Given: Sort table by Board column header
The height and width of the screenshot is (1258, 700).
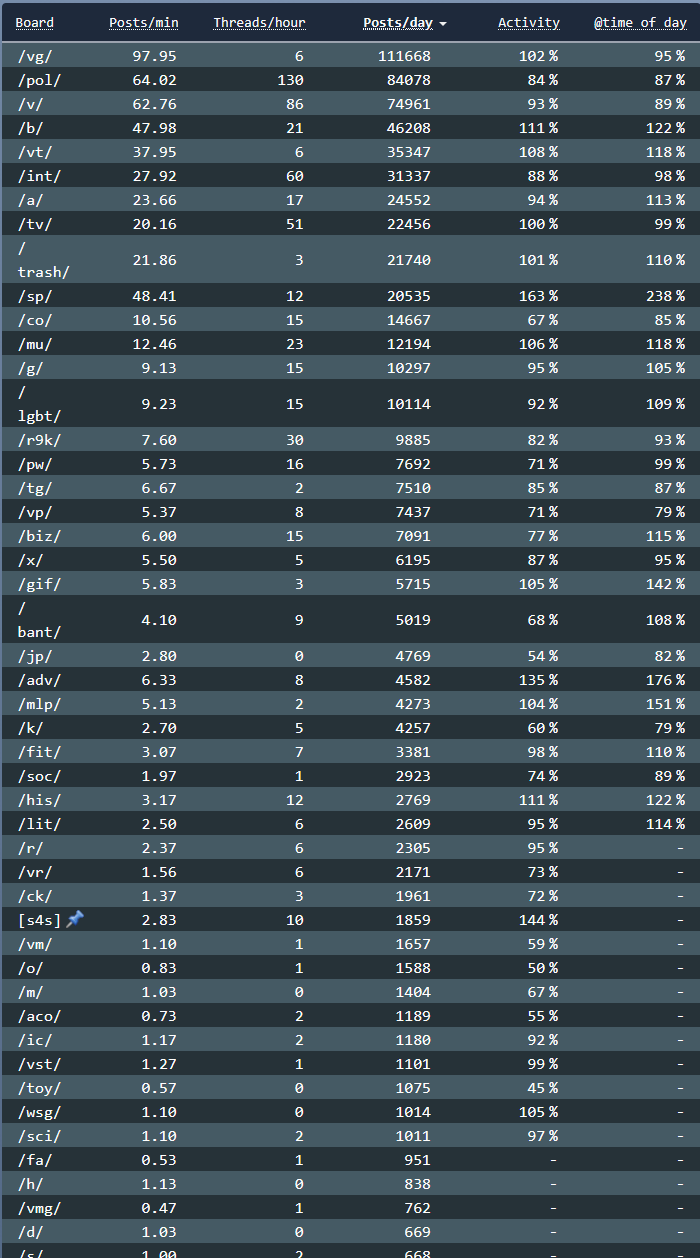Looking at the screenshot, I should click(35, 22).
